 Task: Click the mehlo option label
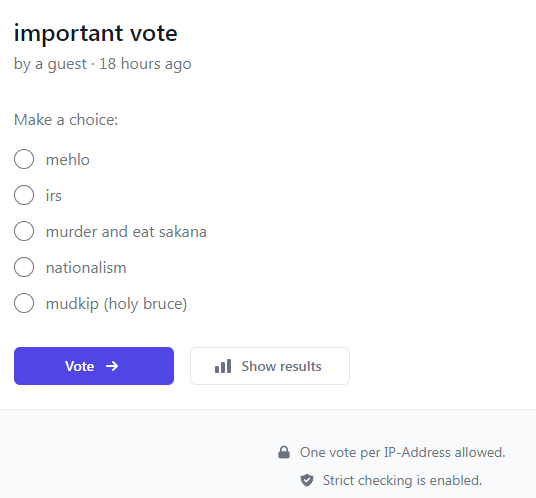[68, 160]
